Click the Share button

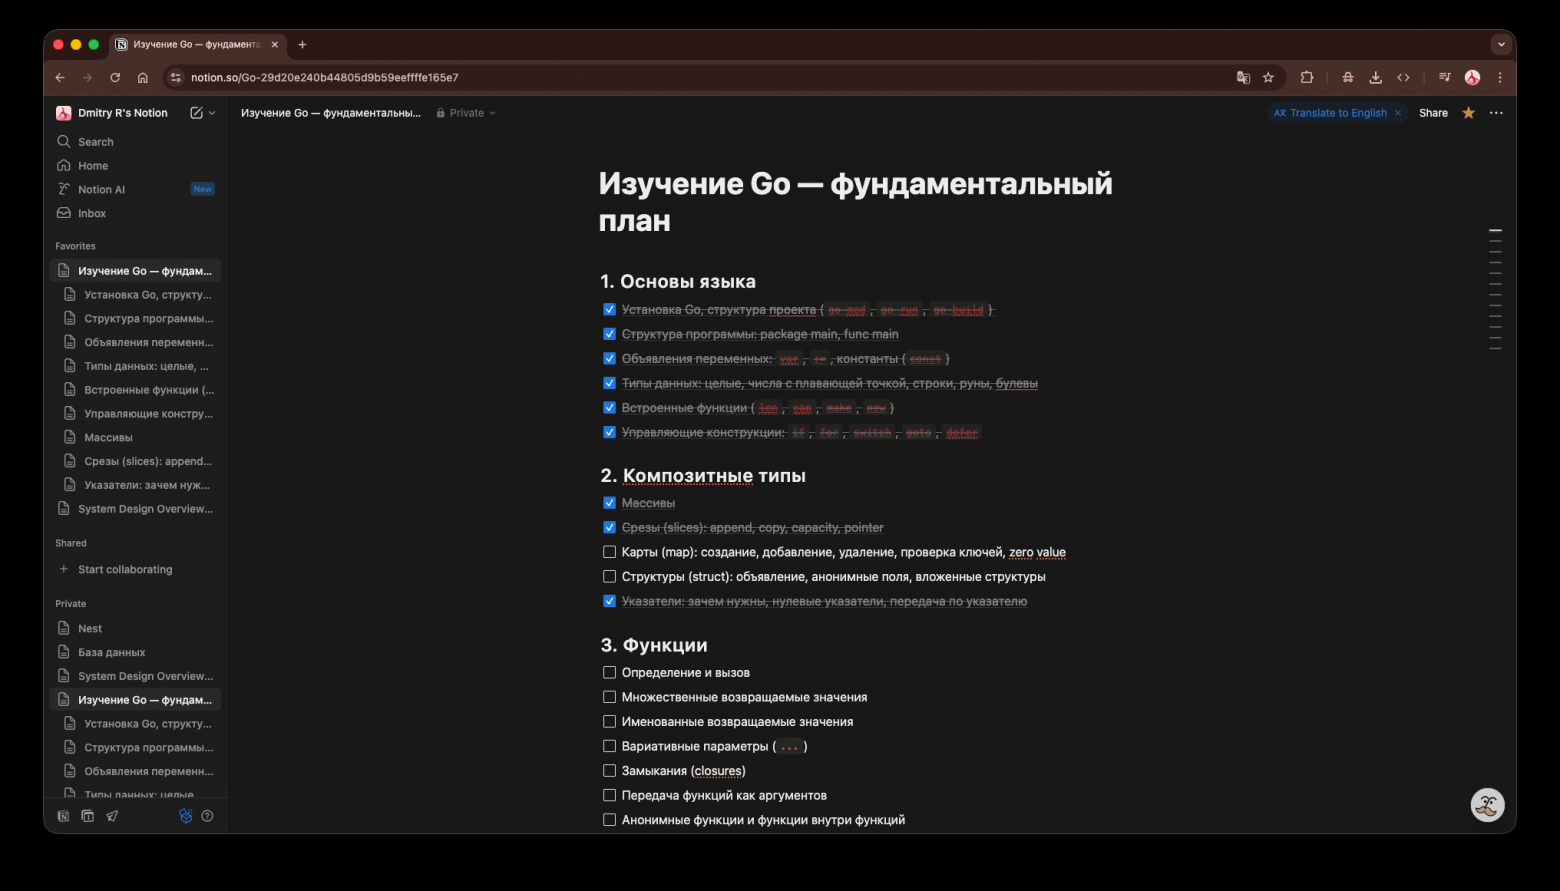(1433, 113)
